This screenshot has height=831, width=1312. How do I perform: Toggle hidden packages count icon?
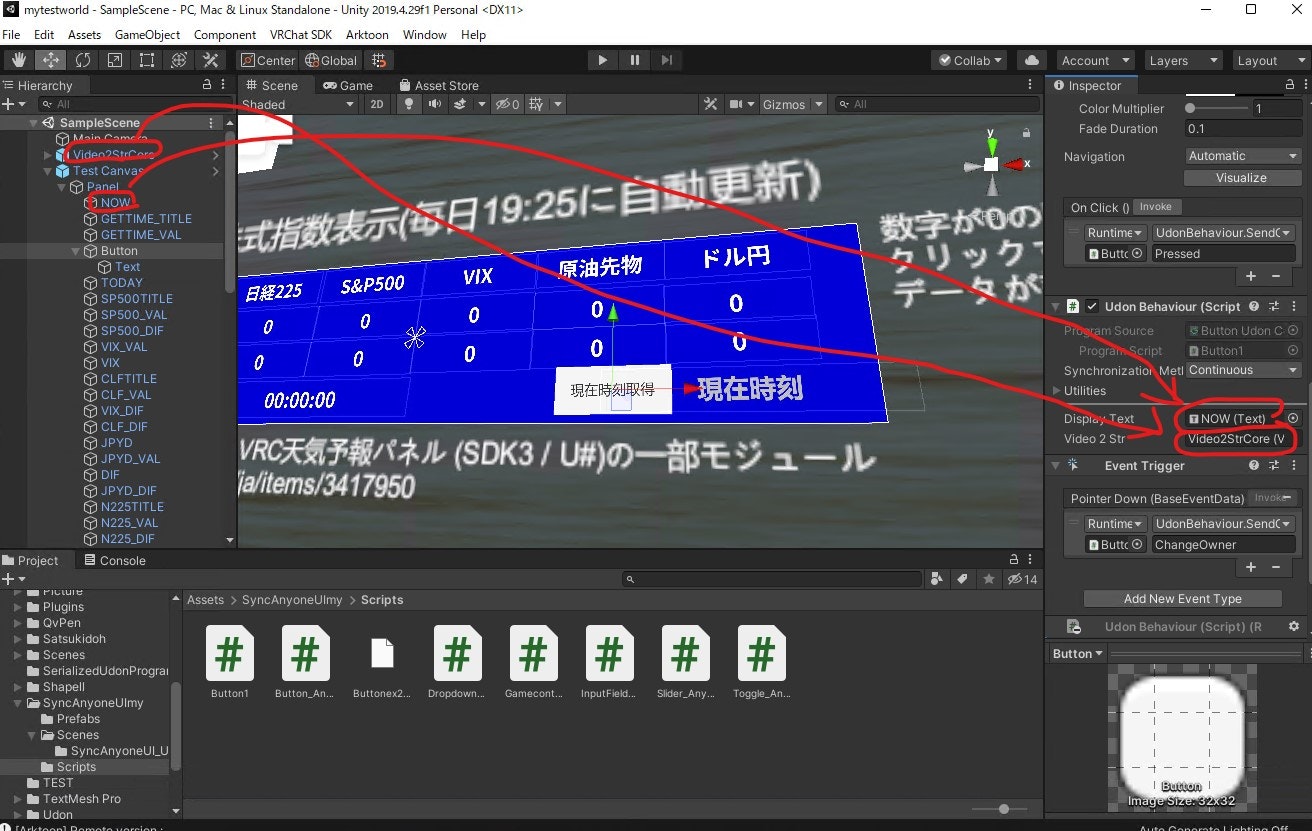click(x=1022, y=579)
